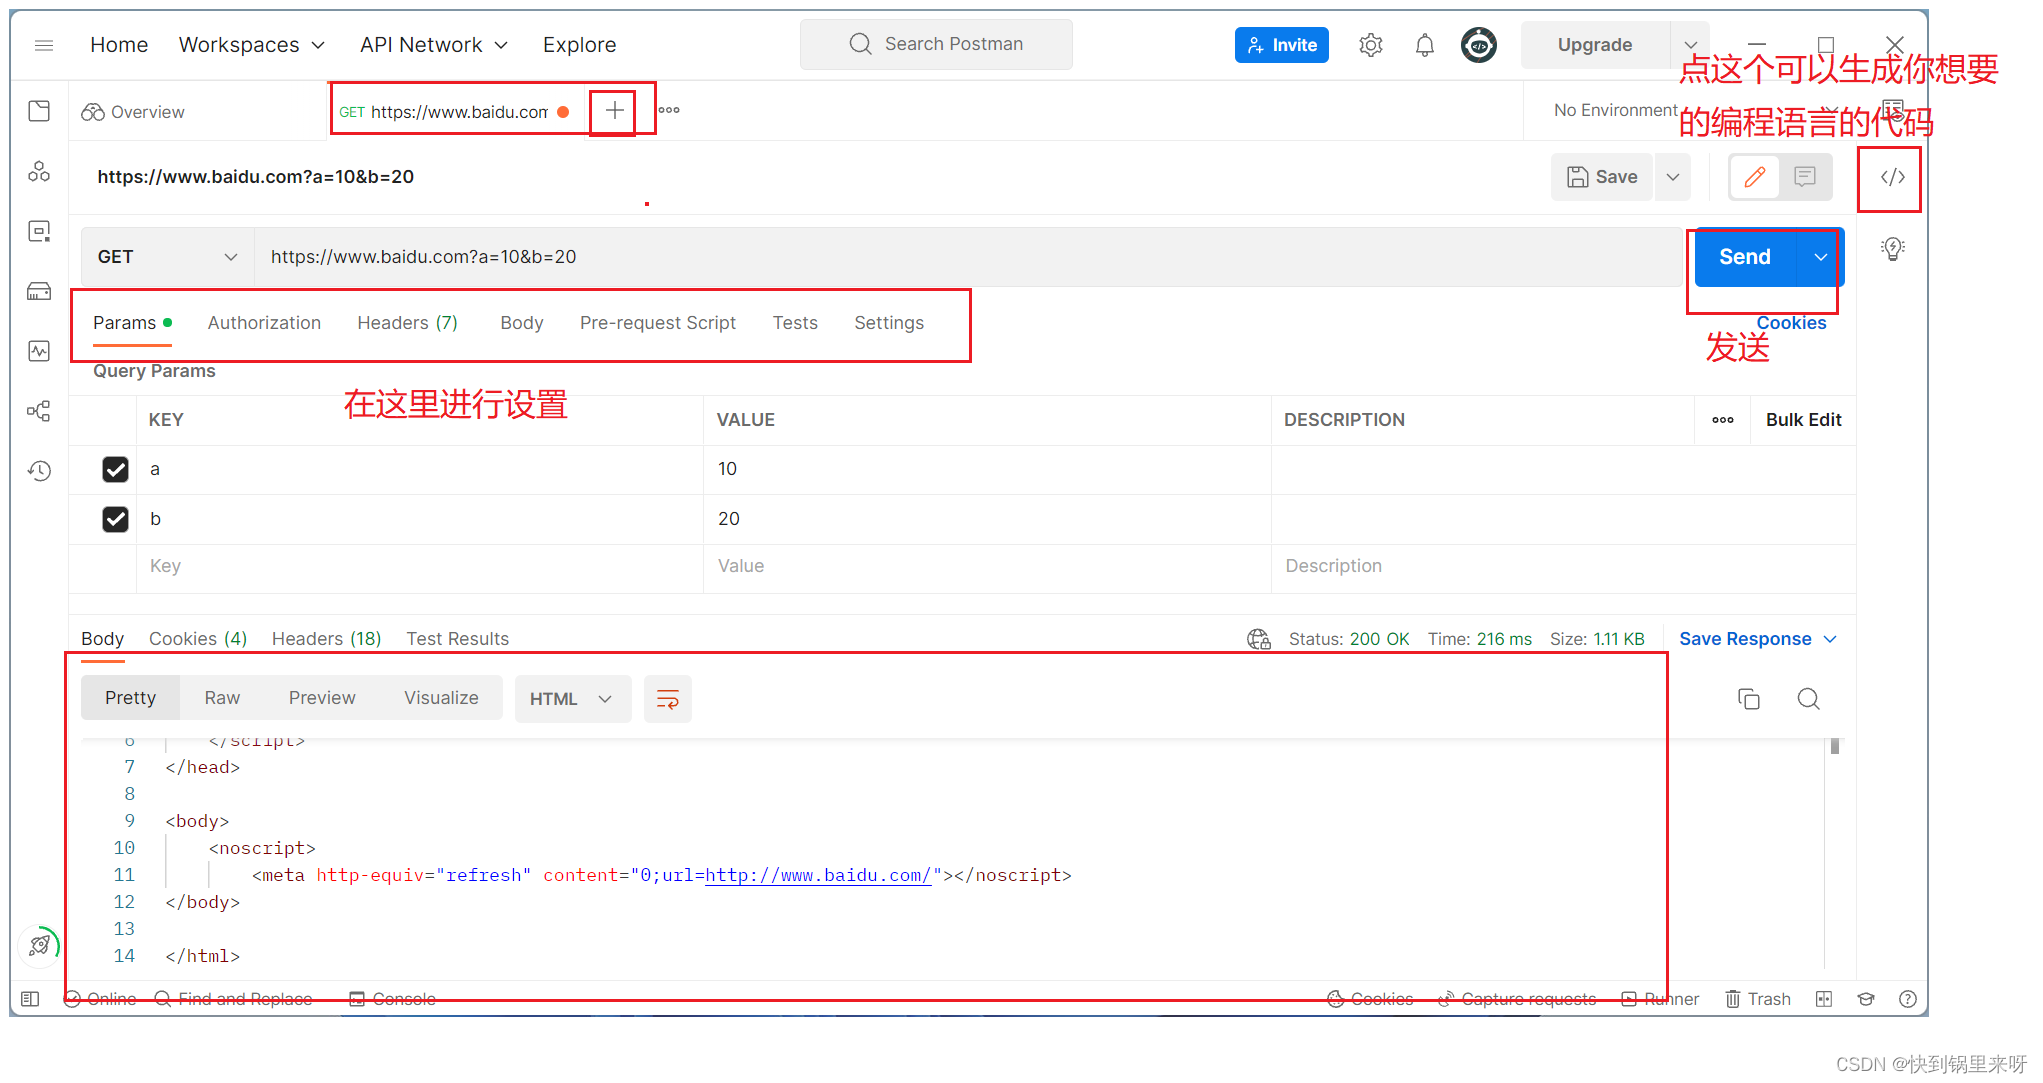This screenshot has height=1083, width=2043.
Task: Open the tab options ellipsis menu
Action: [669, 110]
